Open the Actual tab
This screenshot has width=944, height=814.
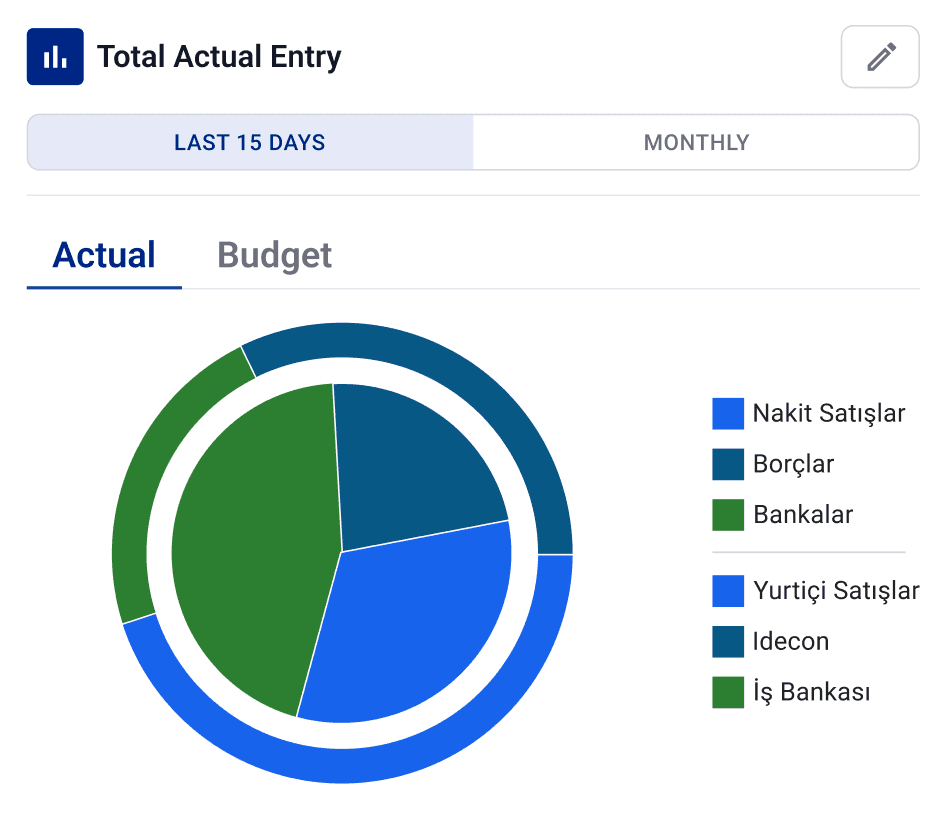104,255
